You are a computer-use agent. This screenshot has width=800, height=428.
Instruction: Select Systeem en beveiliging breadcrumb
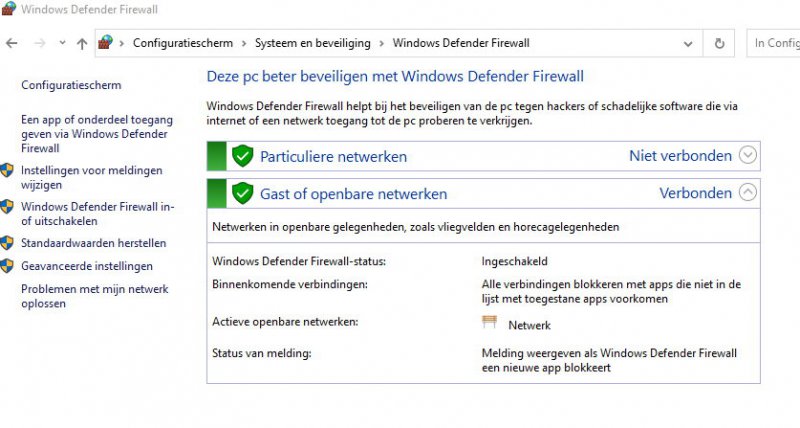click(312, 43)
